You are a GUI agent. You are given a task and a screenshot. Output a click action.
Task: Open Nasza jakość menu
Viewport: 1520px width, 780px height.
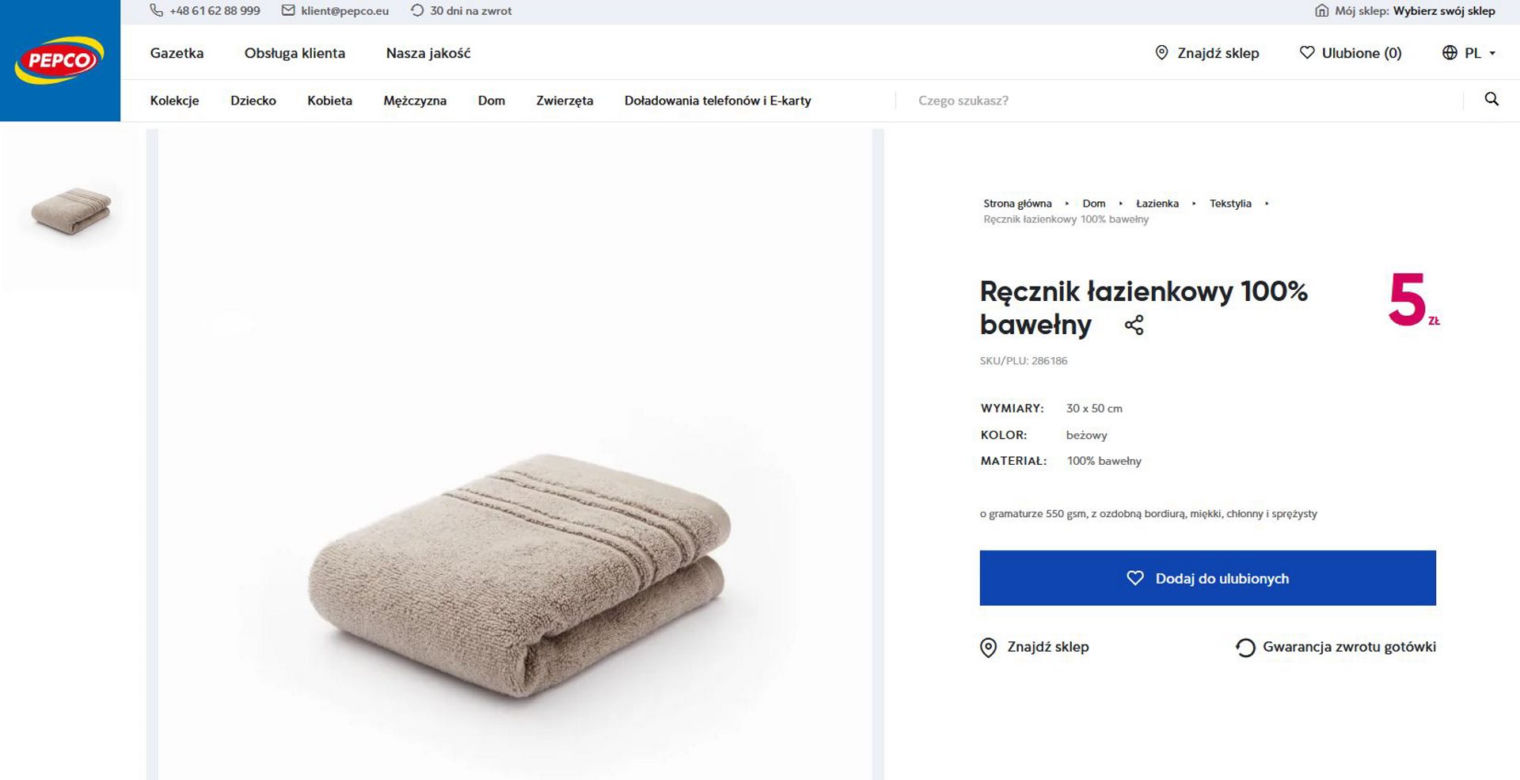click(428, 53)
